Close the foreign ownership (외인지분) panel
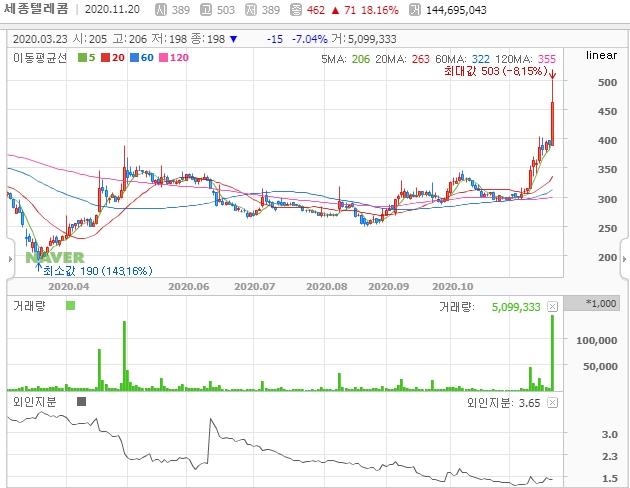 (553, 402)
